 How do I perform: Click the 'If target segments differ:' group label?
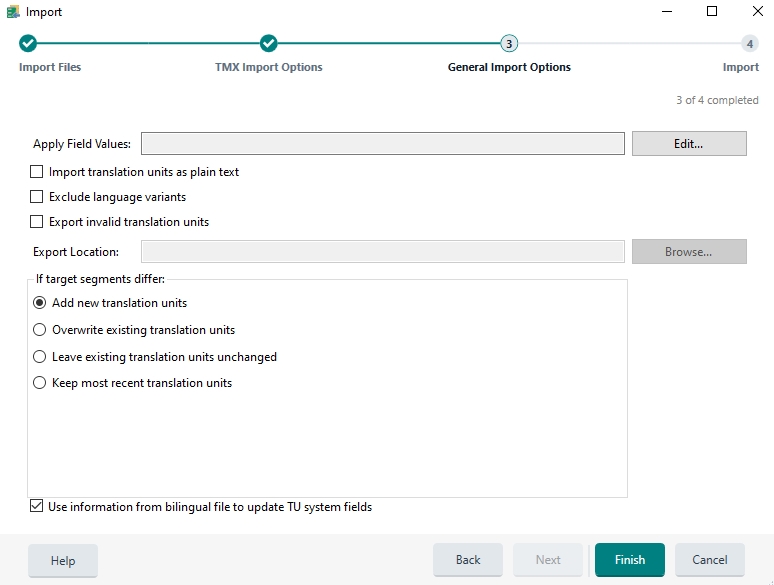point(100,279)
